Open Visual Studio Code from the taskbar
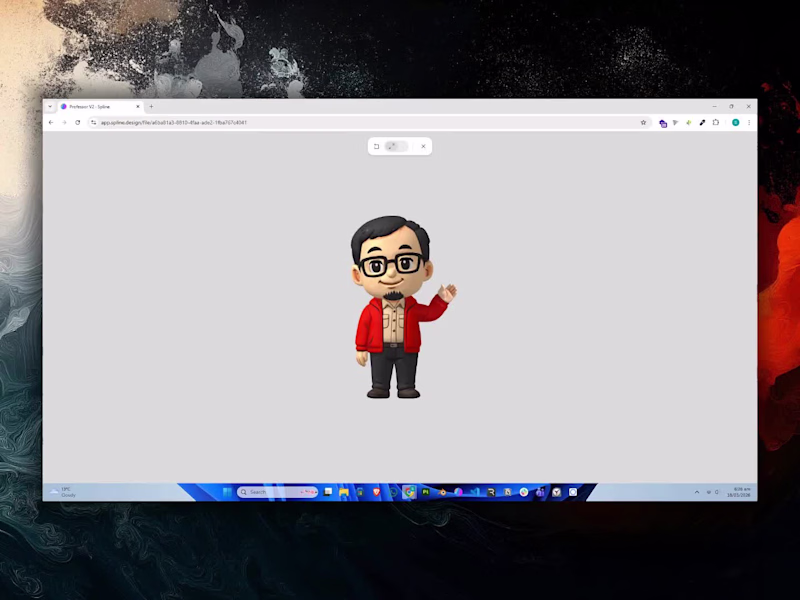The image size is (800, 600). [x=475, y=492]
